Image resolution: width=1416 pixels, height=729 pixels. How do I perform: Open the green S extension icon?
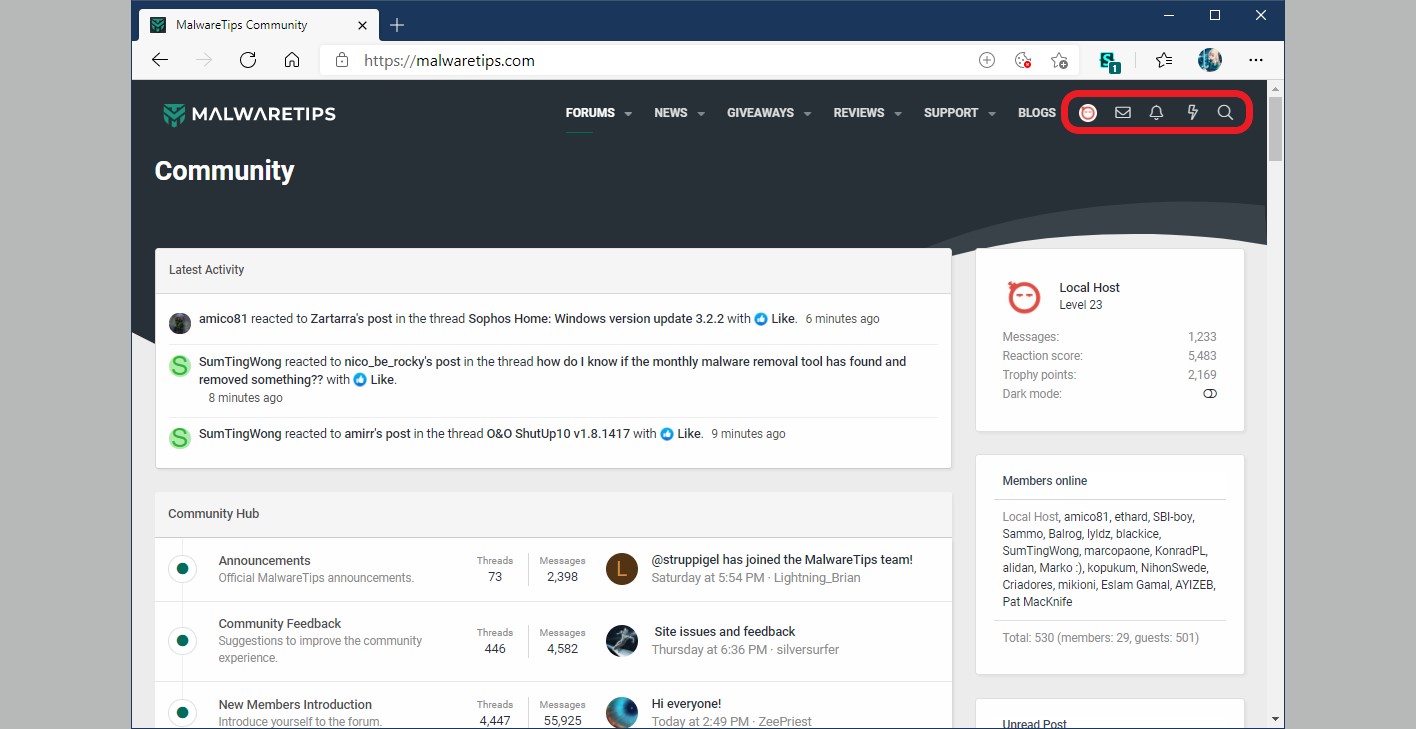1110,61
